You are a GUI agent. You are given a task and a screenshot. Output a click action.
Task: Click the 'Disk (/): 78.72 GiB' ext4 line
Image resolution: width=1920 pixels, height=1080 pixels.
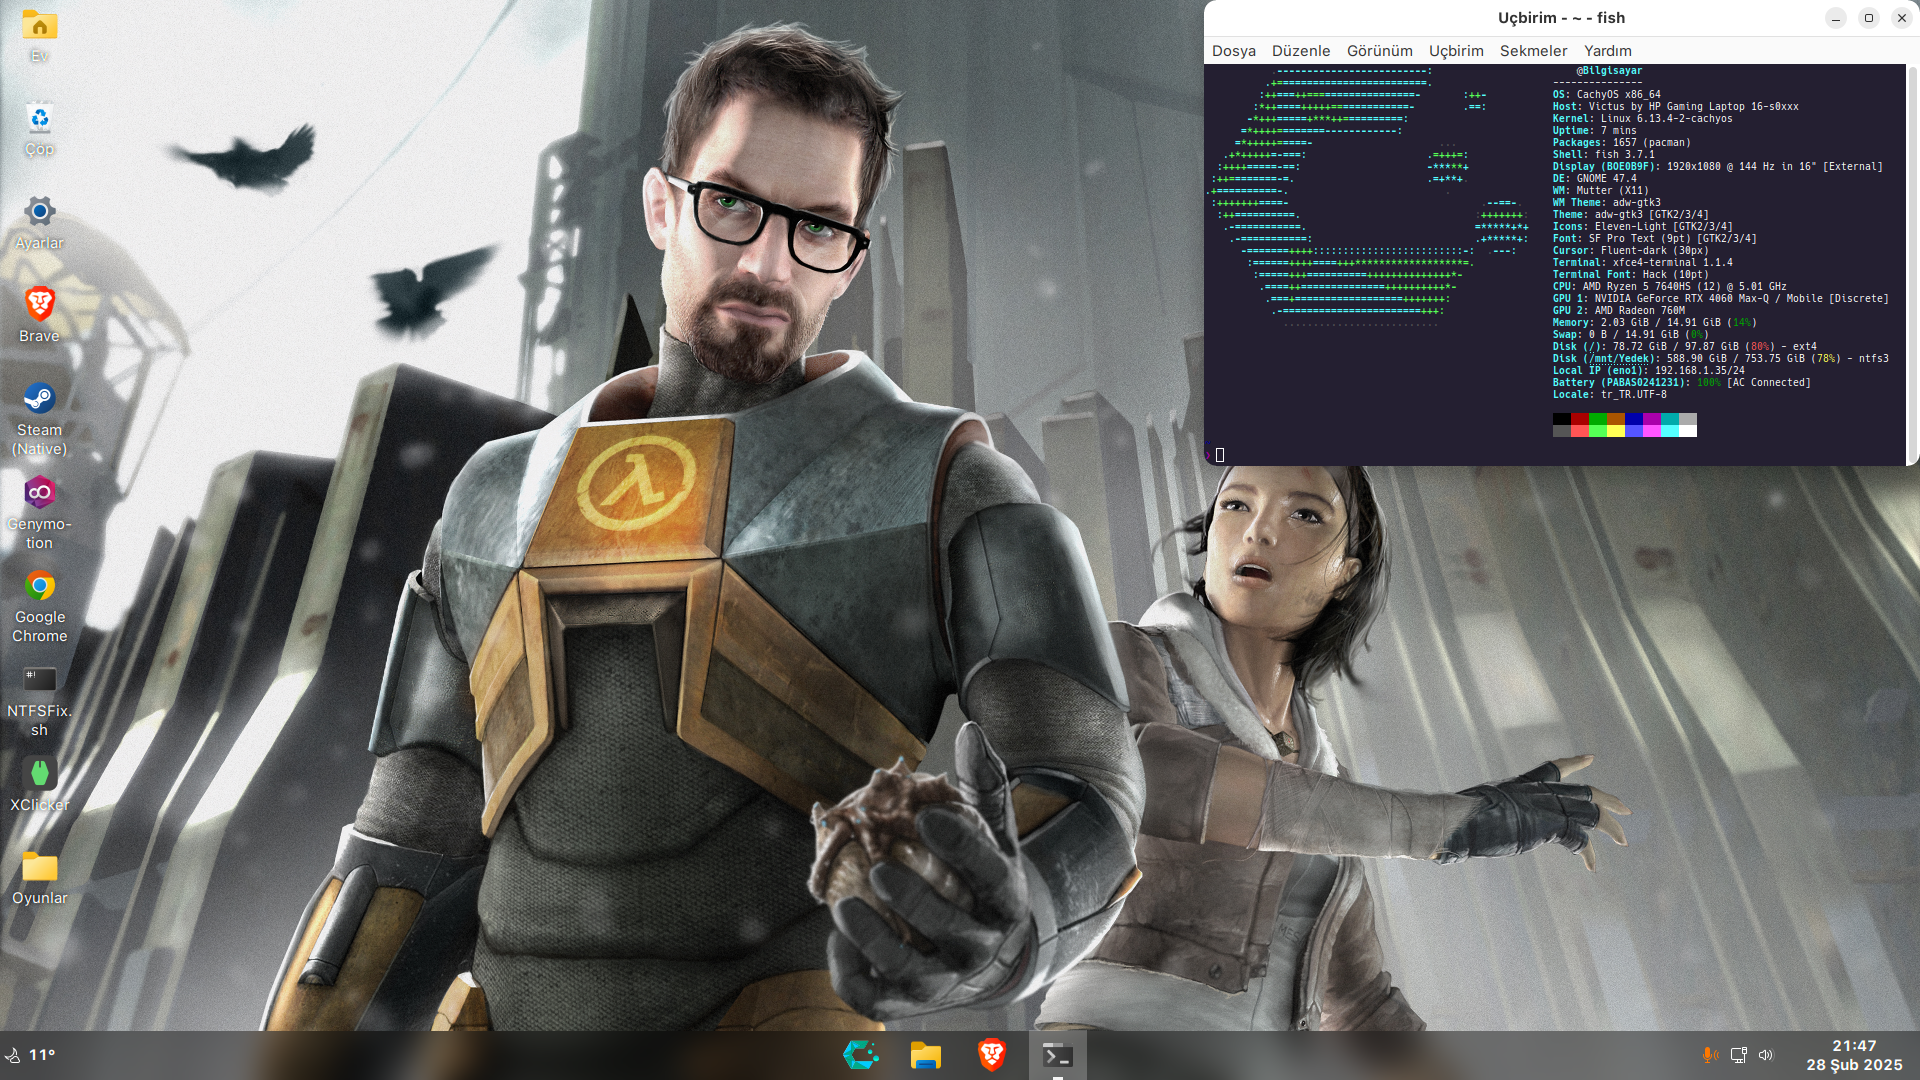point(1685,347)
